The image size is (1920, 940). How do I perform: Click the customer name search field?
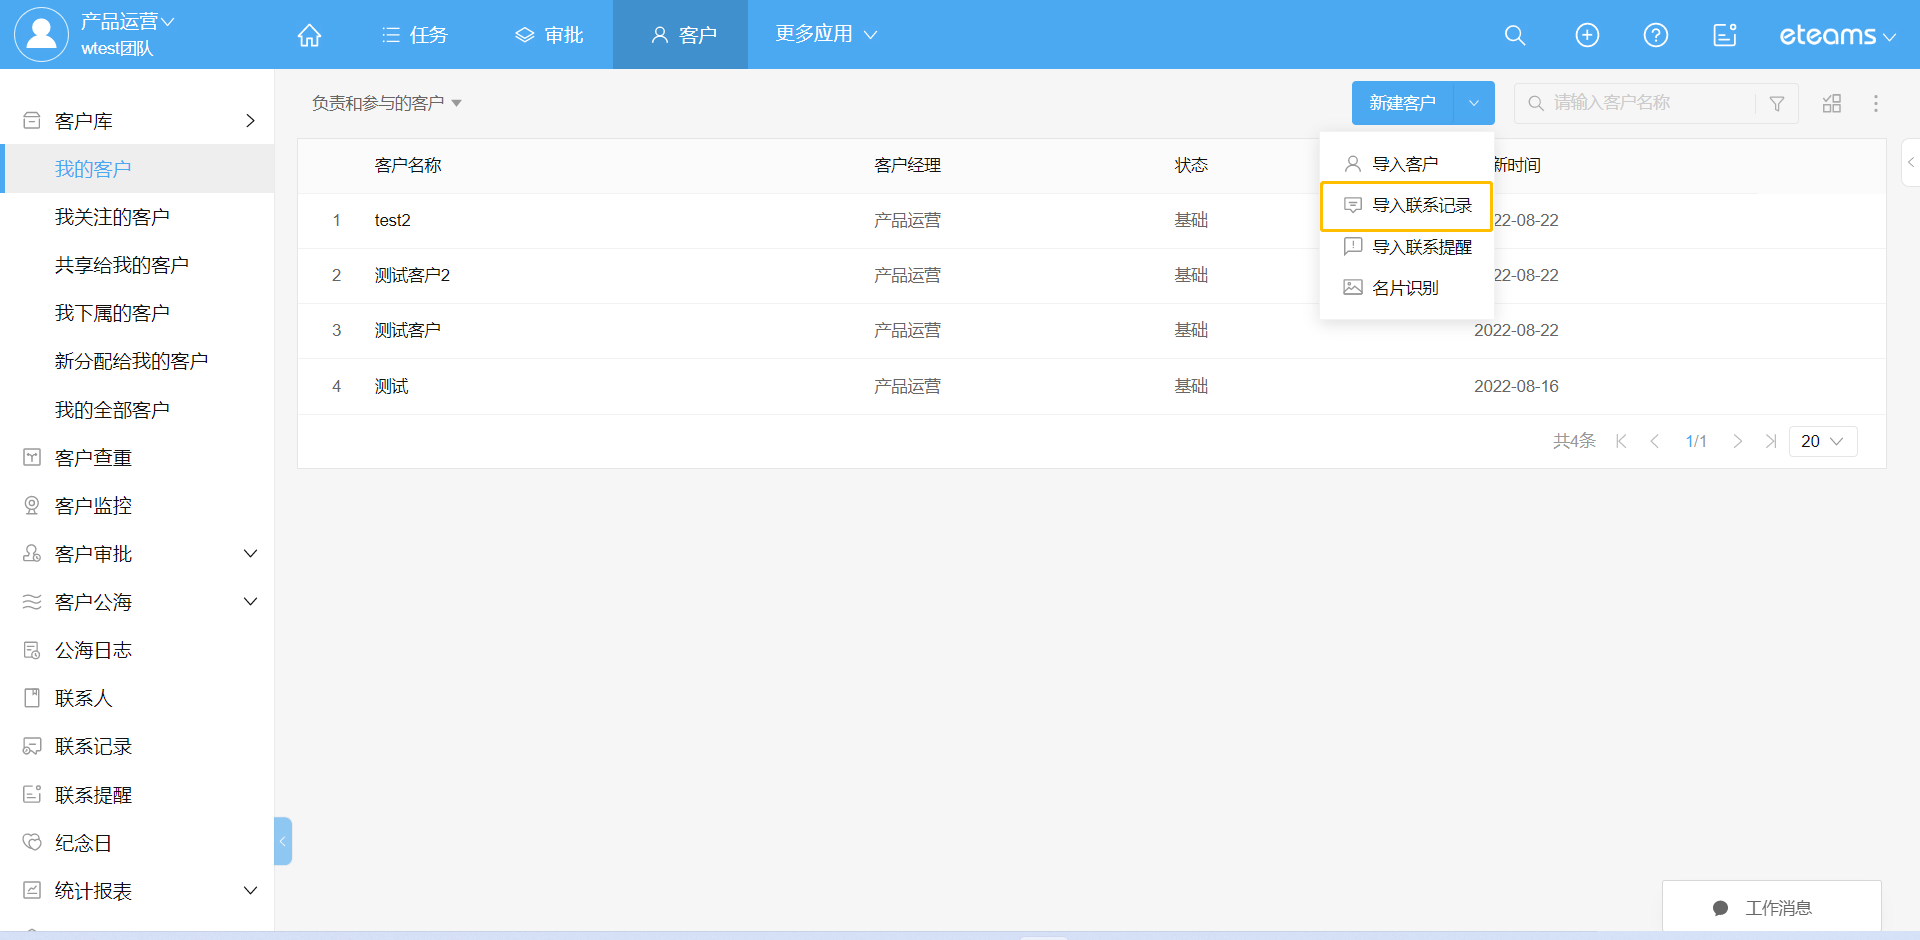click(1650, 103)
